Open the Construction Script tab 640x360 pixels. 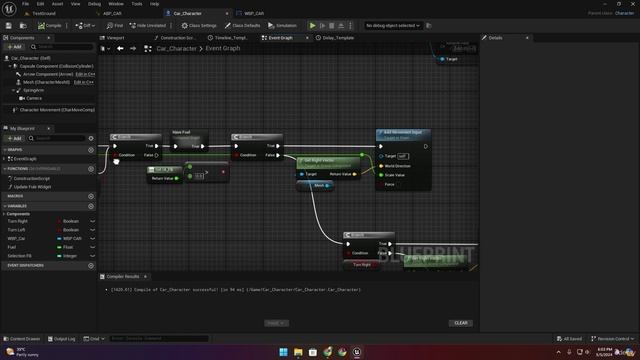click(177, 38)
